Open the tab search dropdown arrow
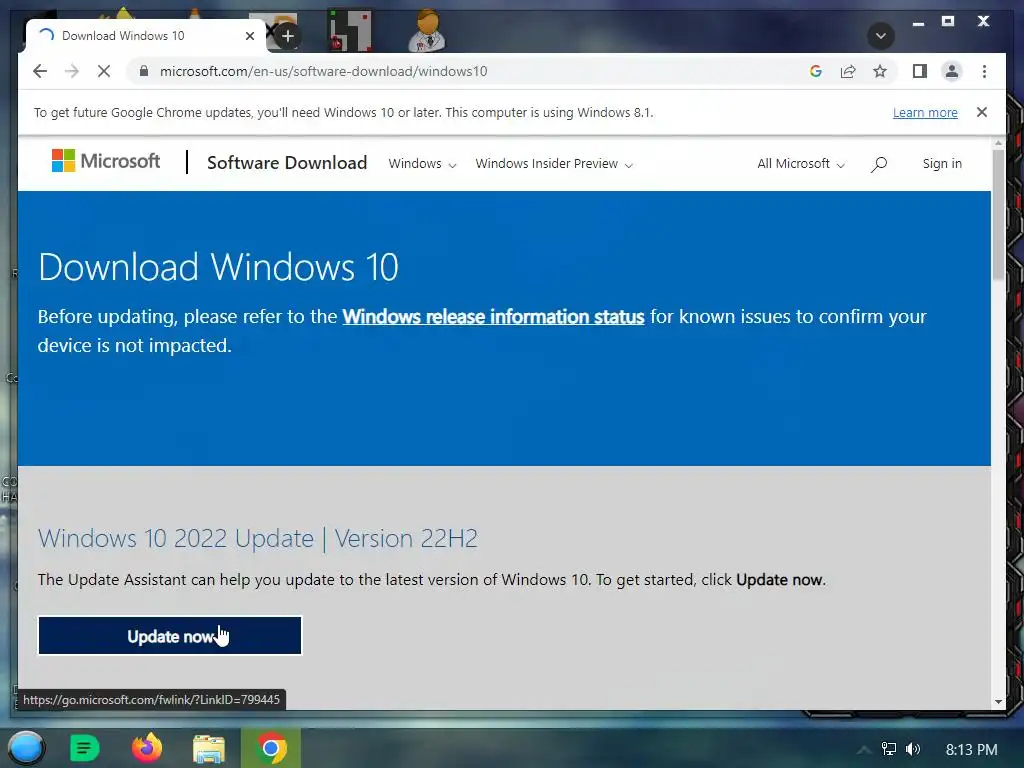This screenshot has width=1024, height=768. 880,35
